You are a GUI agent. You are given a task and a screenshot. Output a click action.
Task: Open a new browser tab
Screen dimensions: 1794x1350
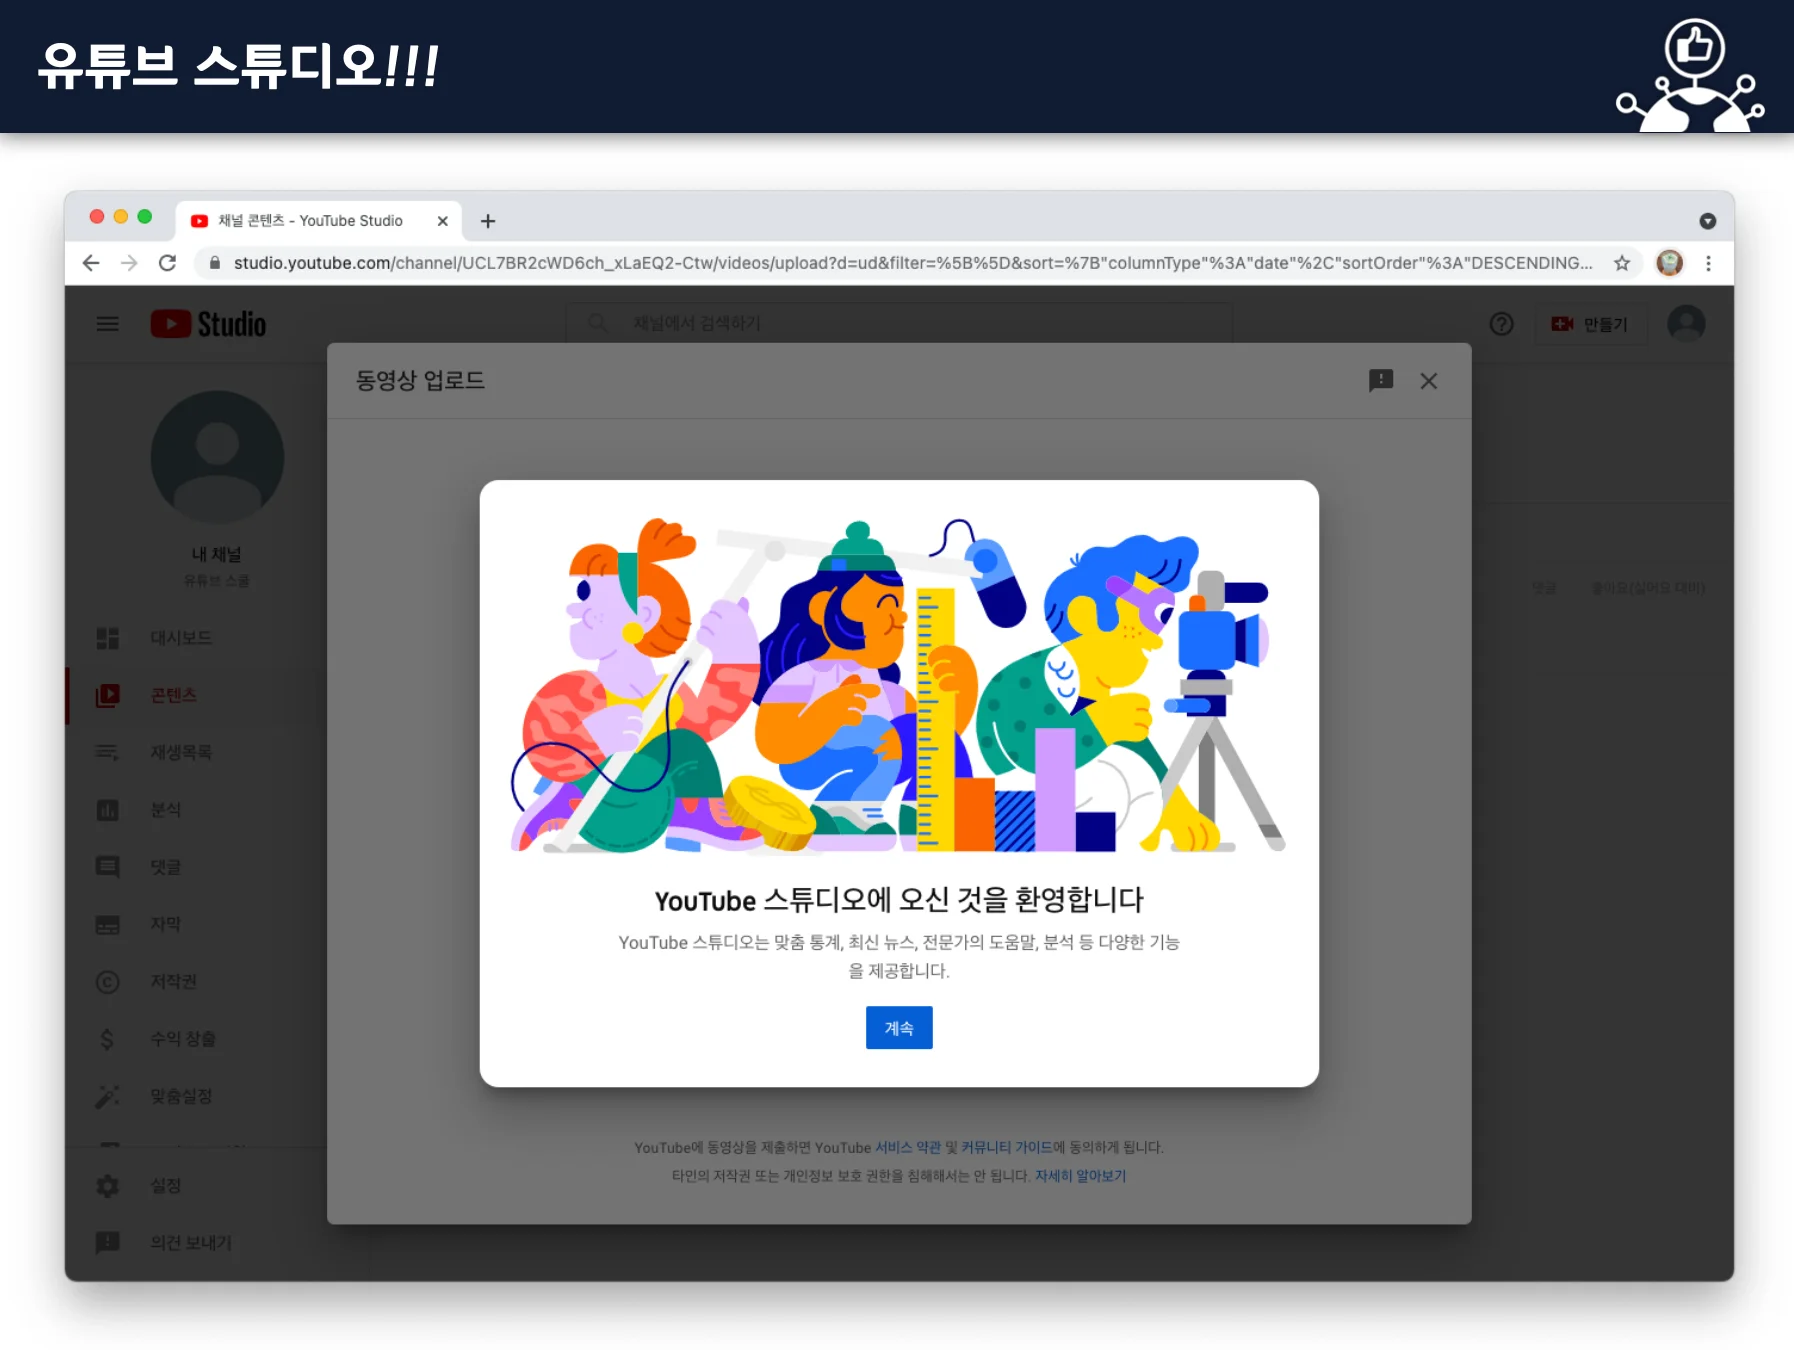488,221
